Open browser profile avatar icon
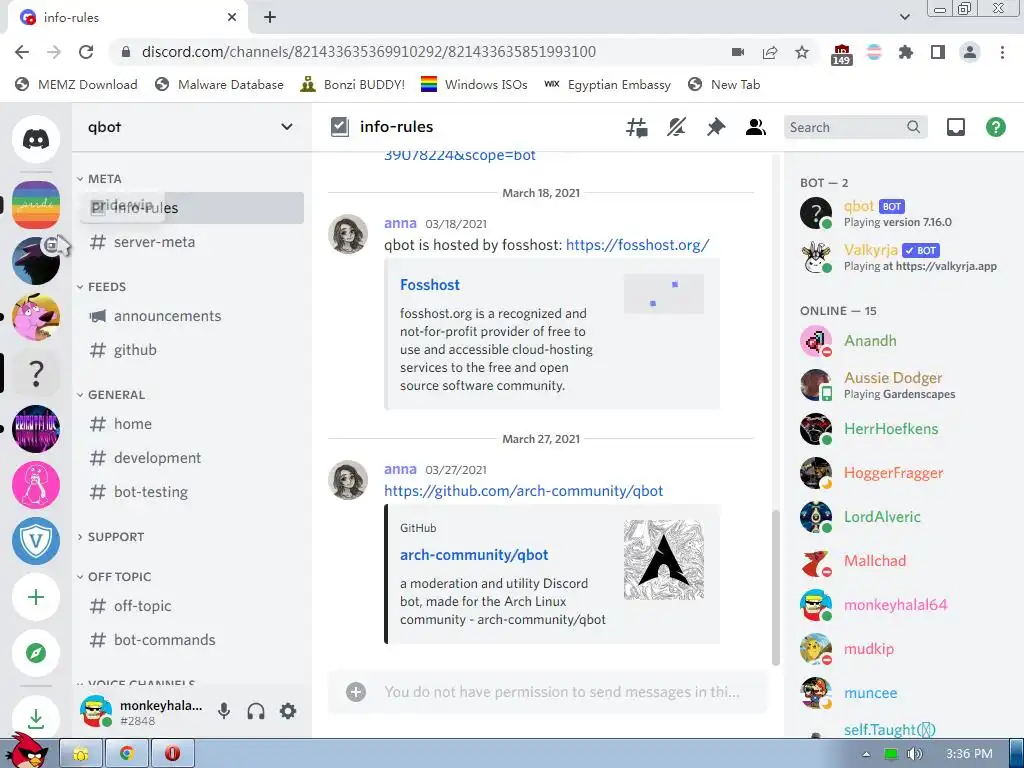The height and width of the screenshot is (768, 1024). pos(970,52)
